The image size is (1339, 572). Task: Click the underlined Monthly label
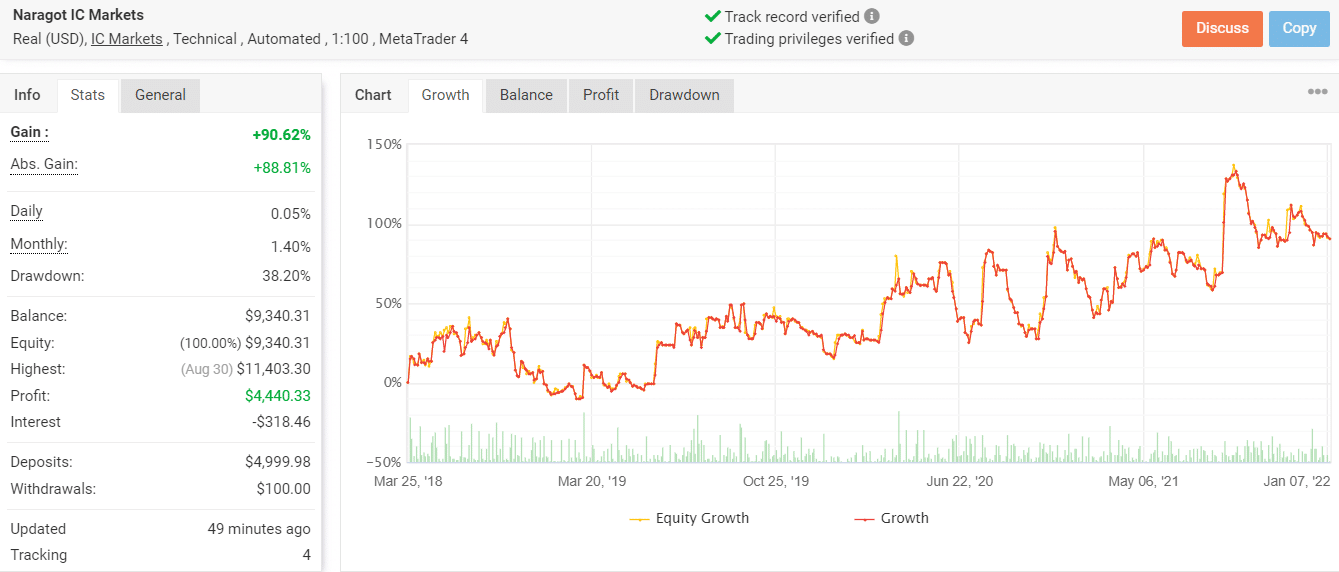[39, 244]
